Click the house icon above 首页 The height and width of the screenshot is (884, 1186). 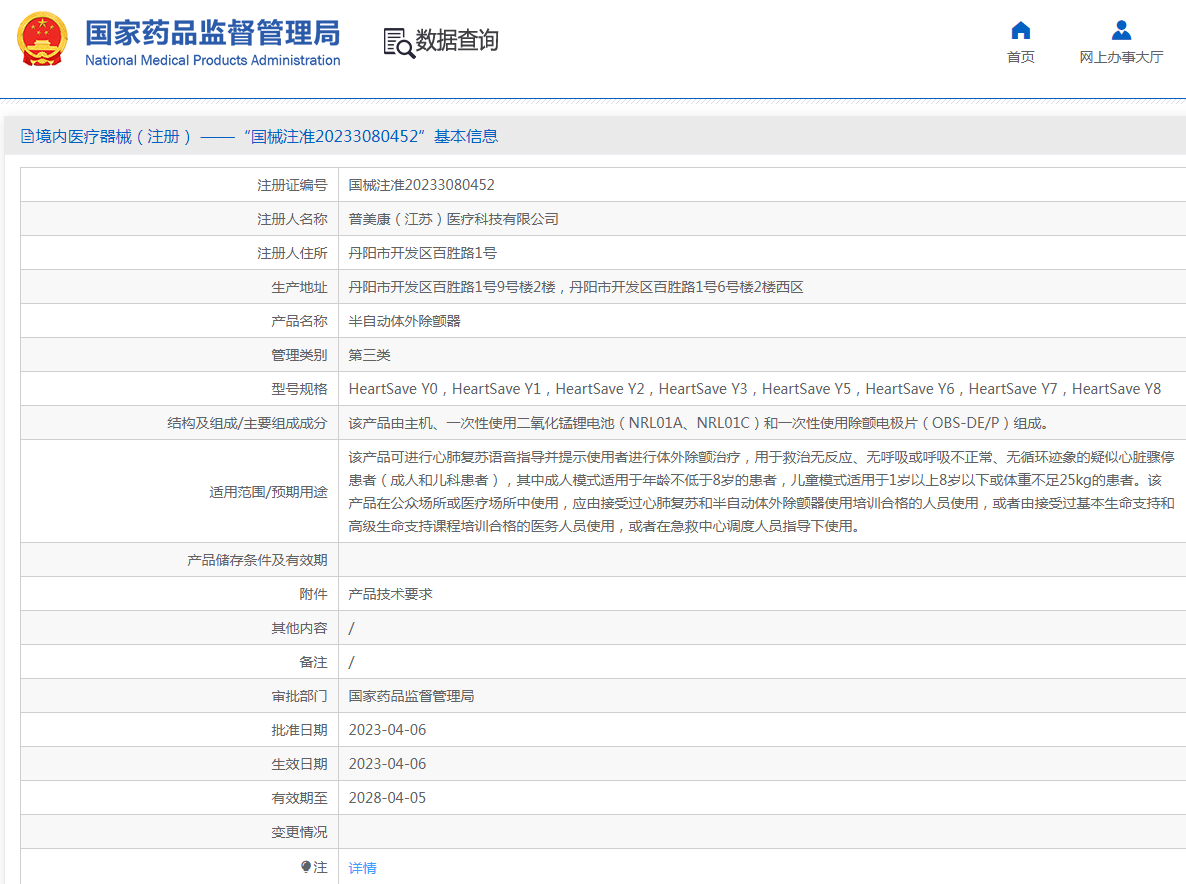(x=1020, y=30)
